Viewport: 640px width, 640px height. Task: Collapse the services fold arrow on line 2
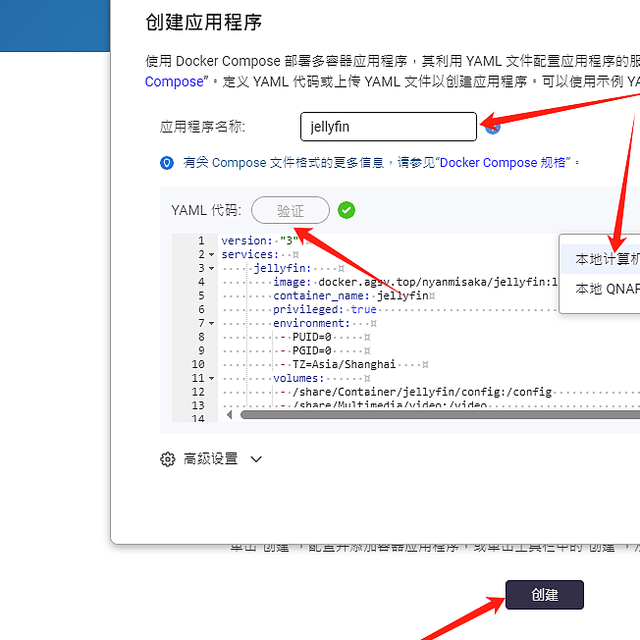[211, 255]
